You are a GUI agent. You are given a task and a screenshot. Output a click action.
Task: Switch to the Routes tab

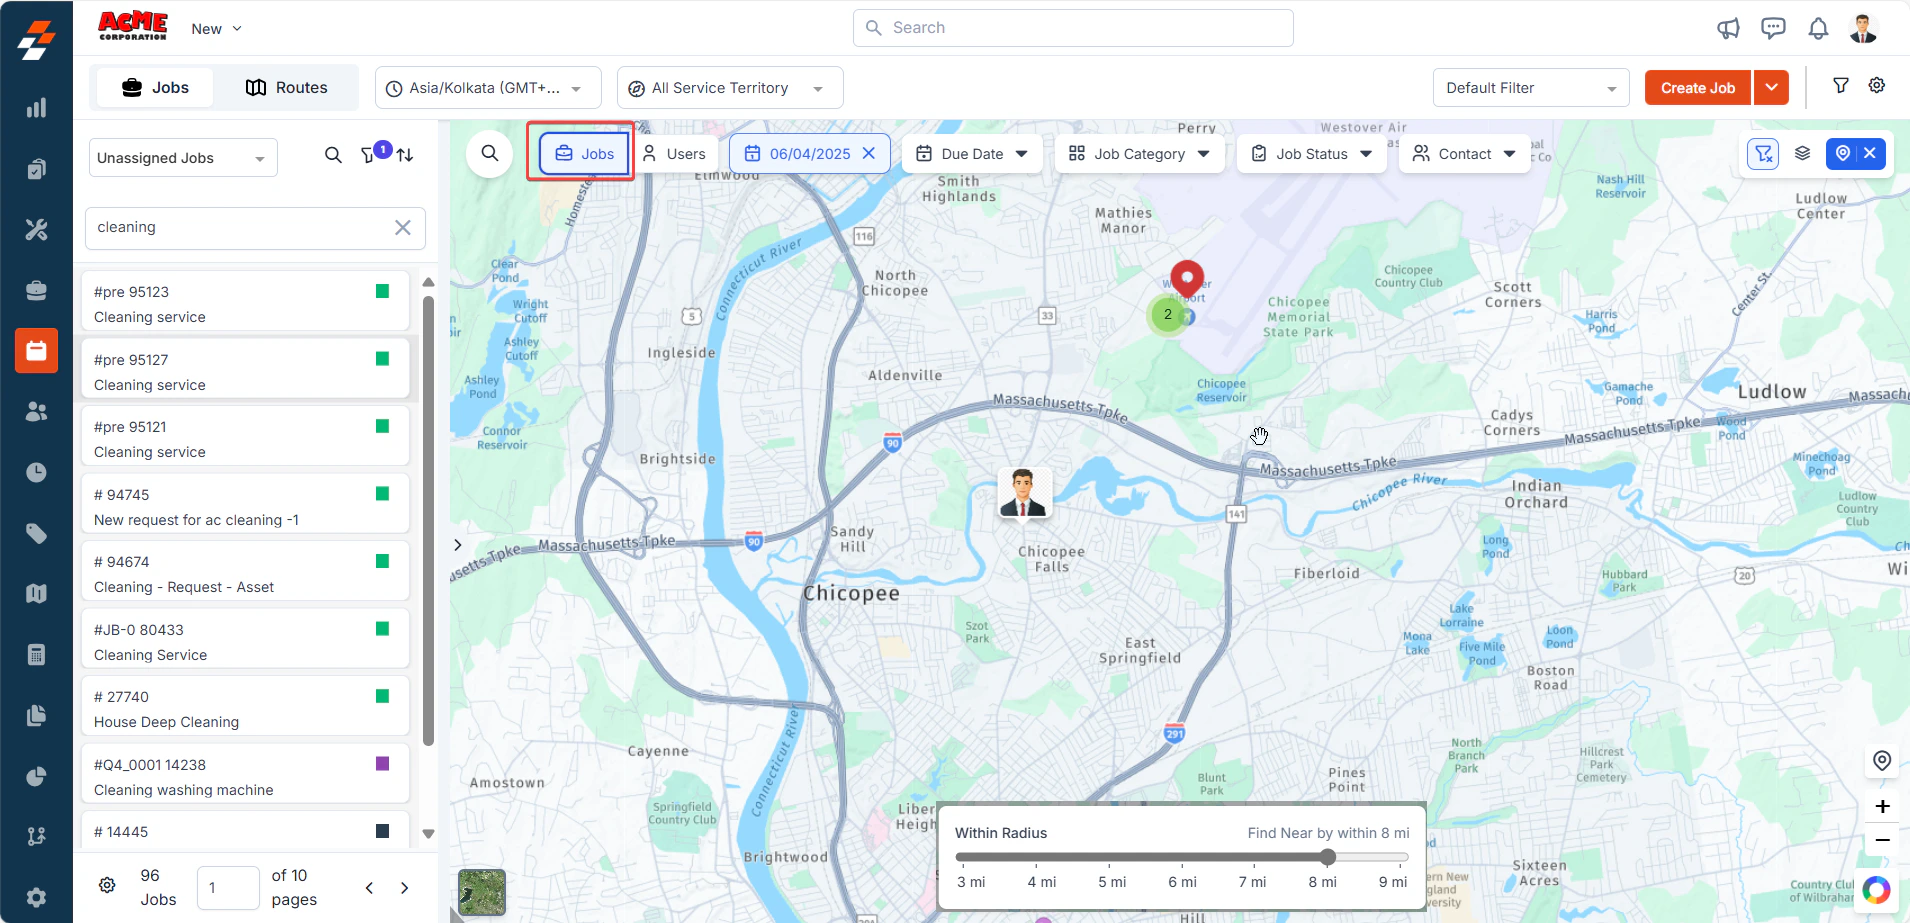(x=287, y=88)
